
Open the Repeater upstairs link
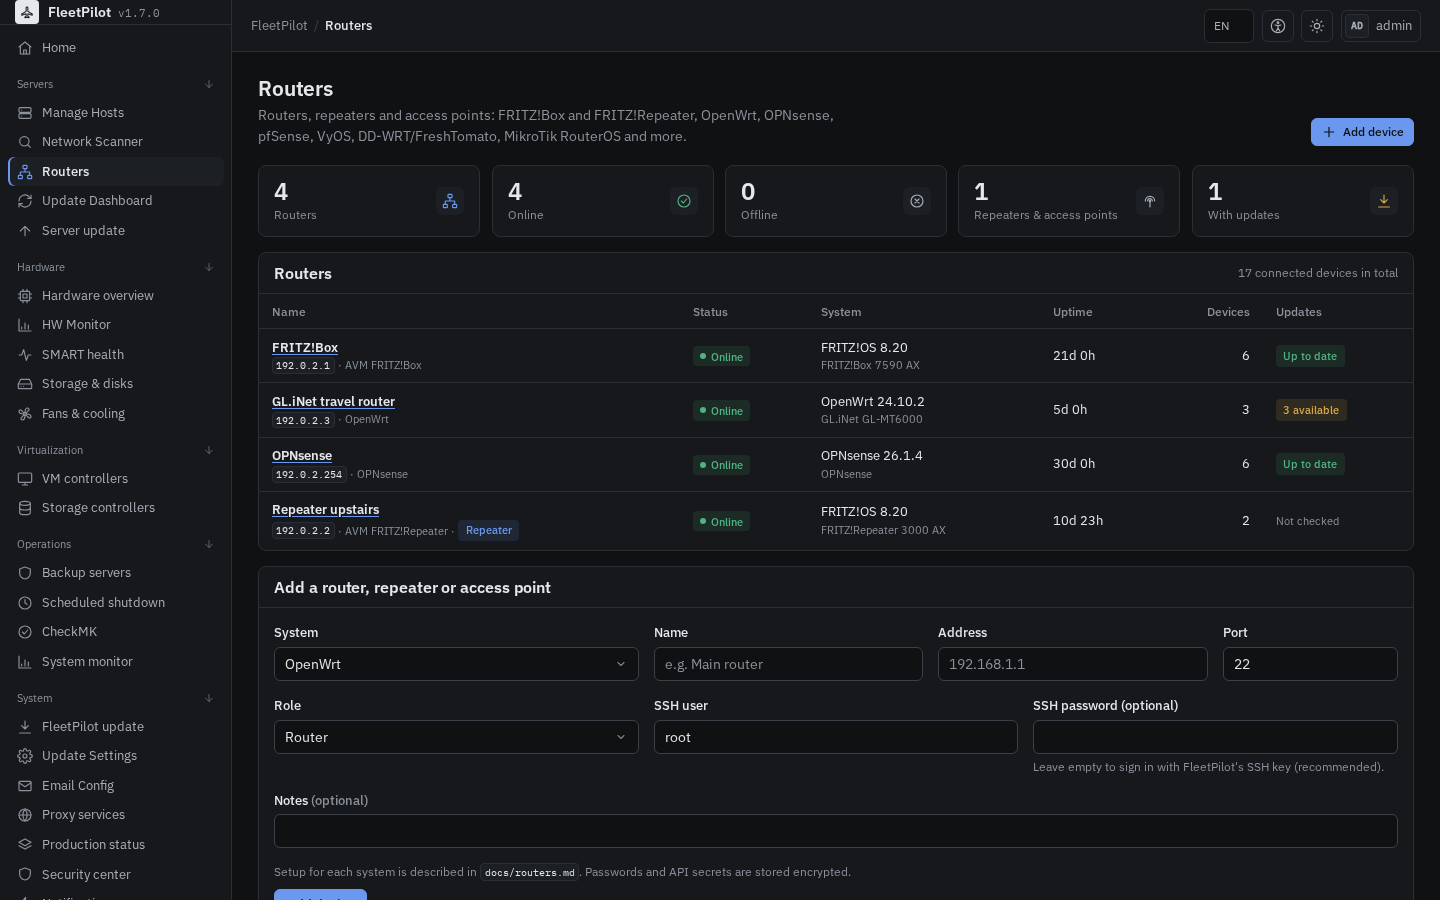coord(325,510)
